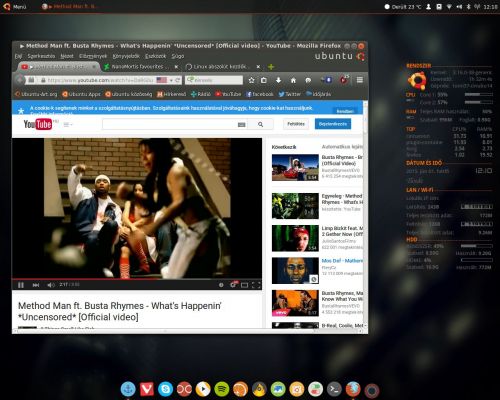500x400 pixels.
Task: Open the Eszközök menu
Action: click(155, 56)
